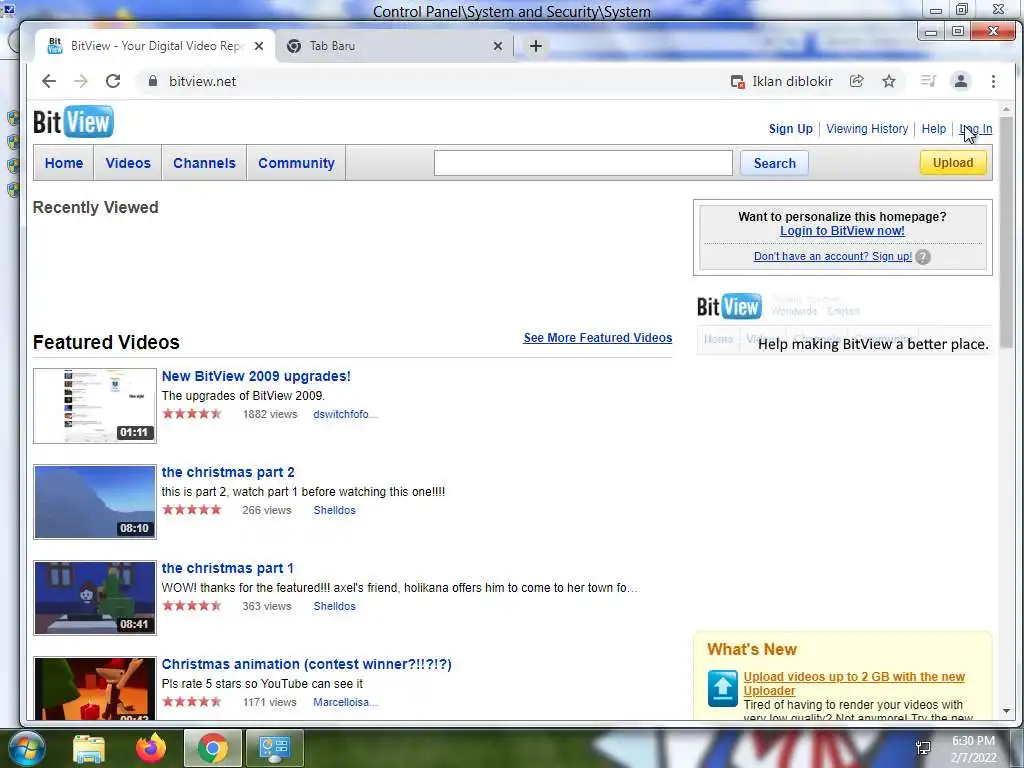Image resolution: width=1024 pixels, height=768 pixels.
Task: Open the Home navigation item
Action: point(63,163)
